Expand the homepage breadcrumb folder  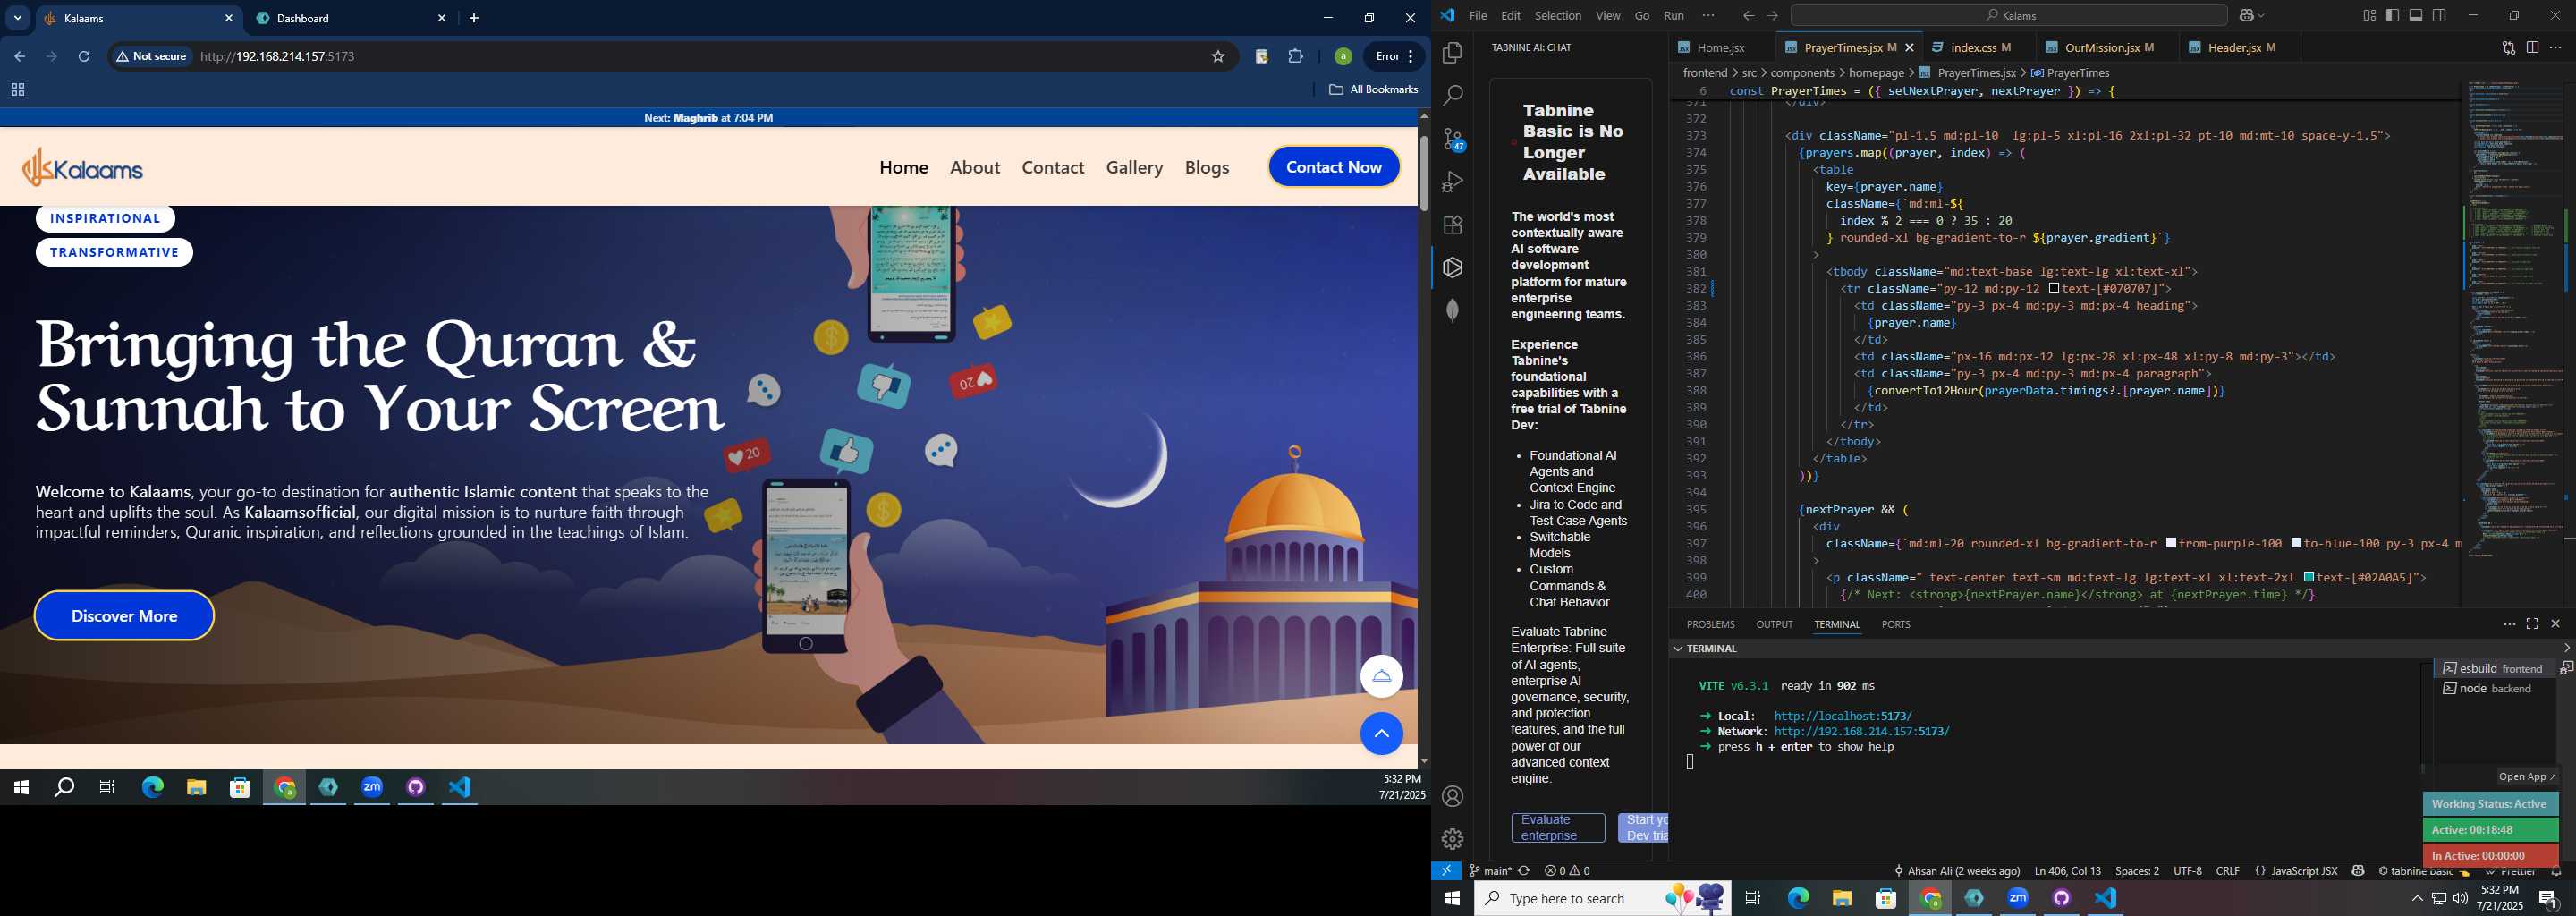click(1876, 73)
